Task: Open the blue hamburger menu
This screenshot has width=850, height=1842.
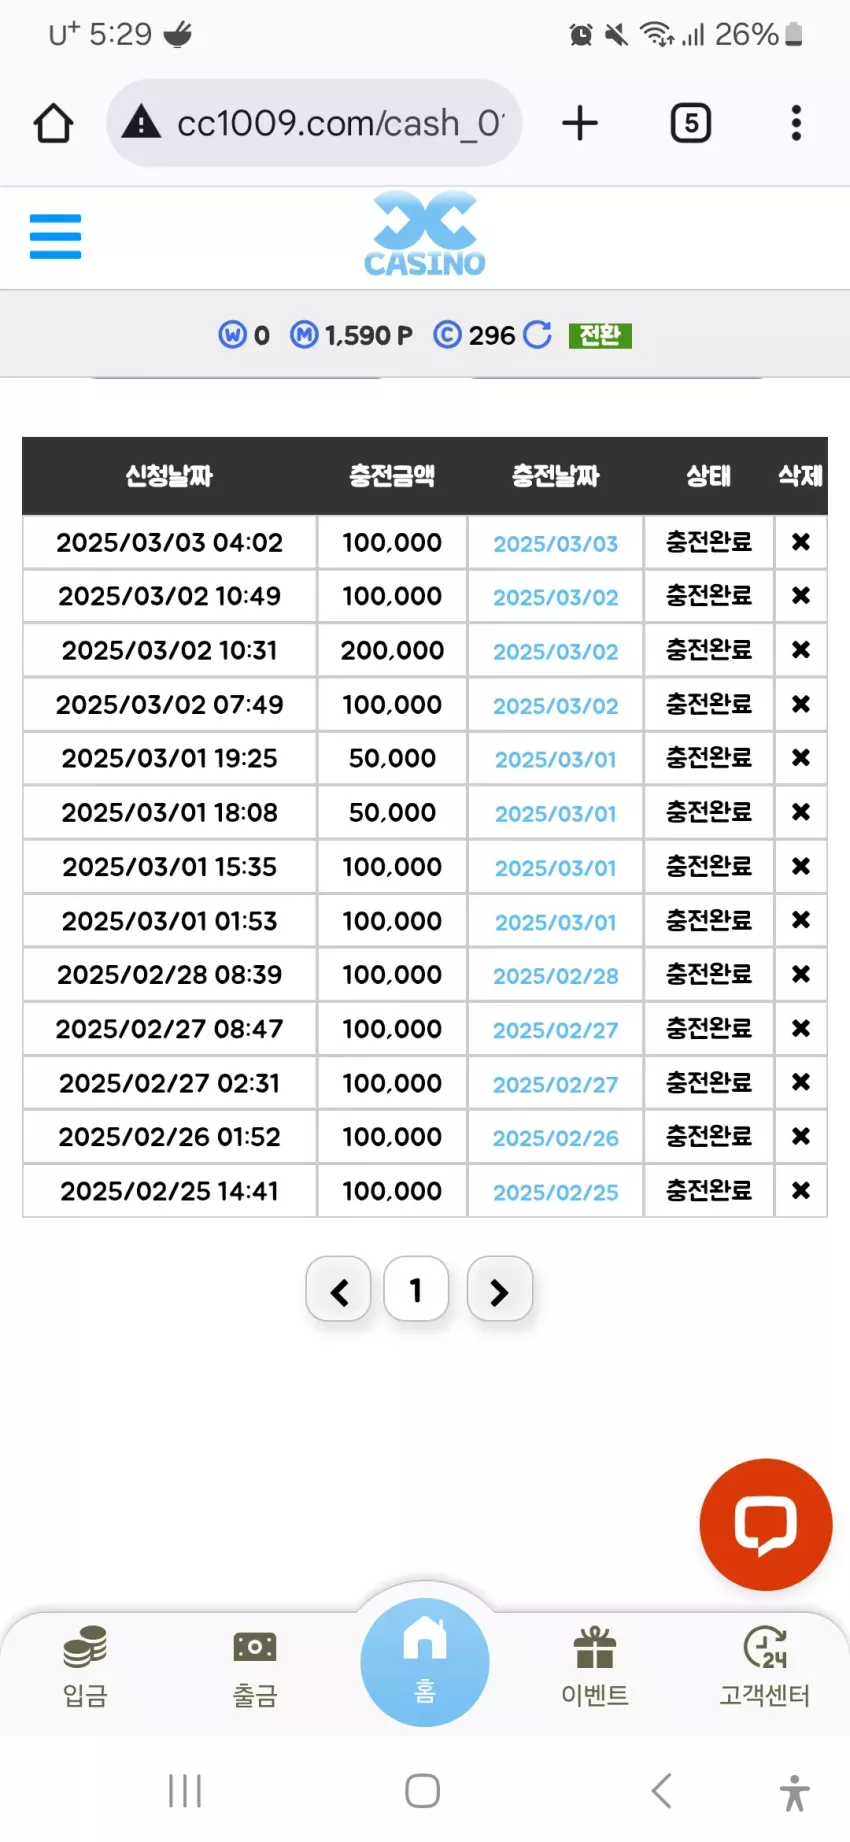Action: point(55,236)
